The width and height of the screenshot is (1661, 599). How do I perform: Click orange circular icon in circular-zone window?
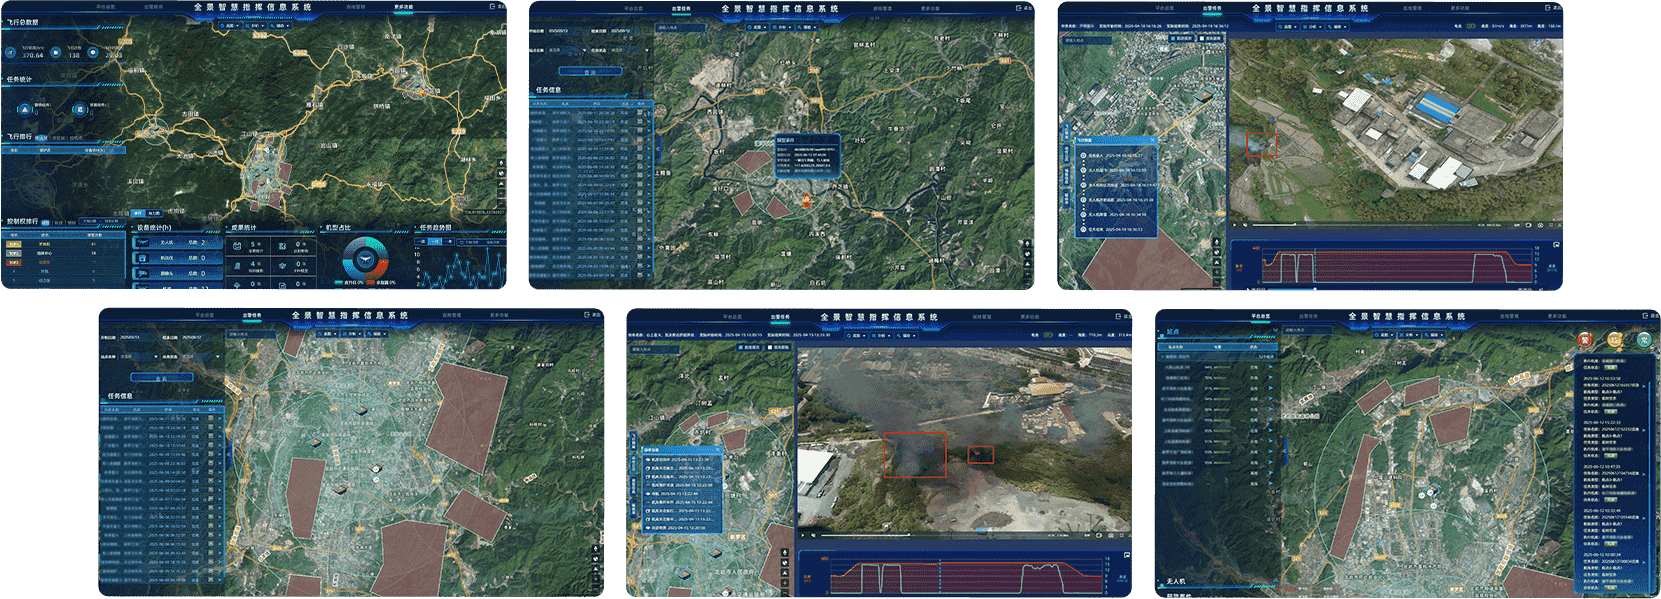pyautogui.click(x=1614, y=340)
